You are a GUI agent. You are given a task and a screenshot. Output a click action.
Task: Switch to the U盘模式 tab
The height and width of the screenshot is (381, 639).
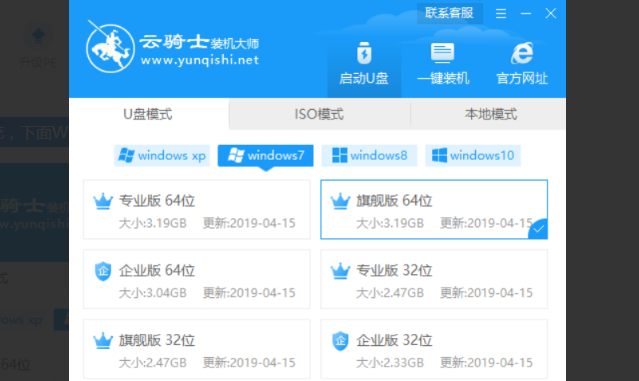click(x=148, y=114)
